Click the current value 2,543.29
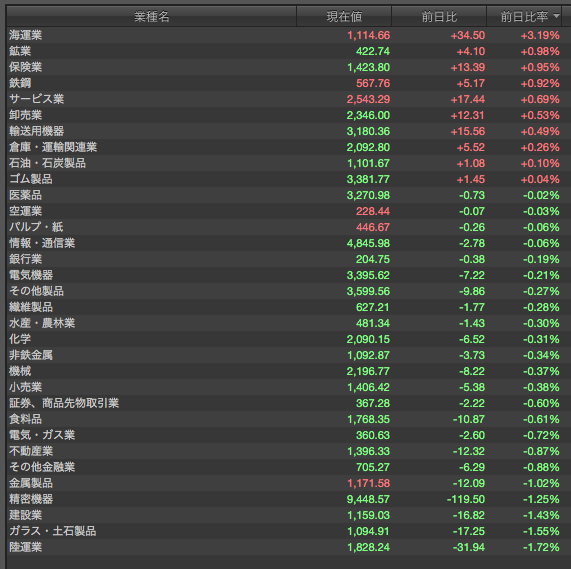 [369, 99]
